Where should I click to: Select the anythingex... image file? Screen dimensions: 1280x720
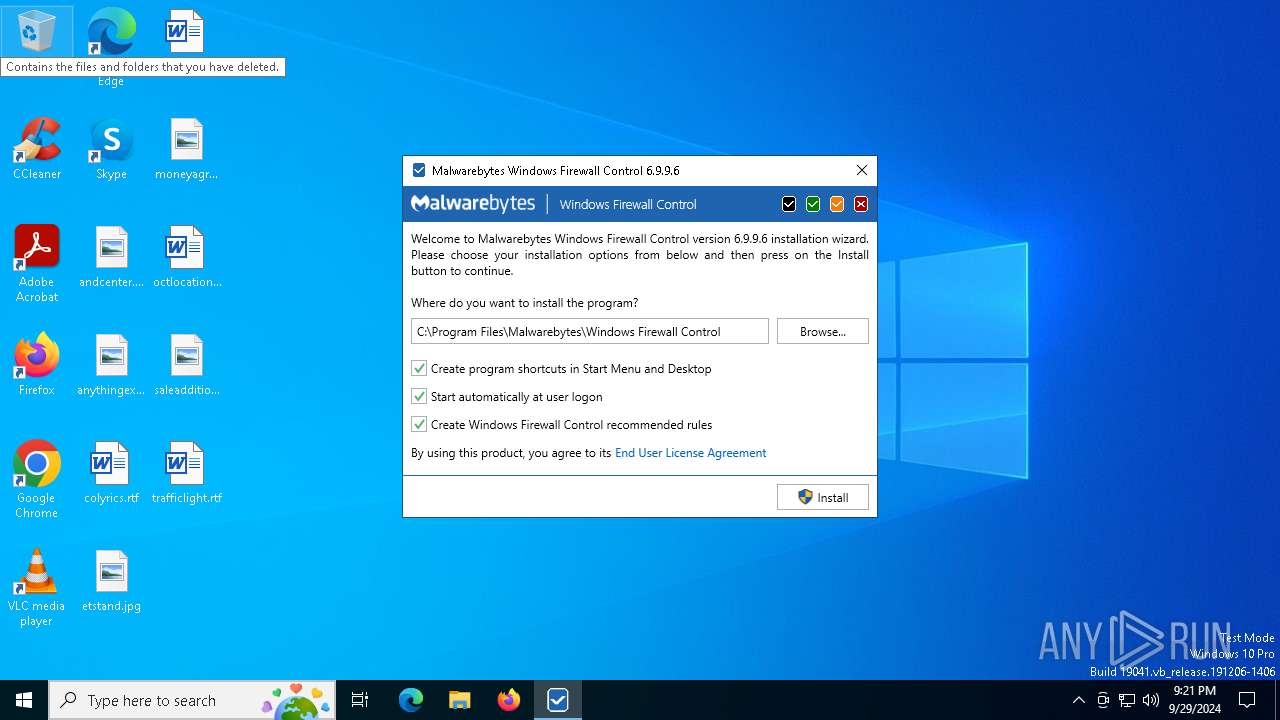(x=111, y=365)
